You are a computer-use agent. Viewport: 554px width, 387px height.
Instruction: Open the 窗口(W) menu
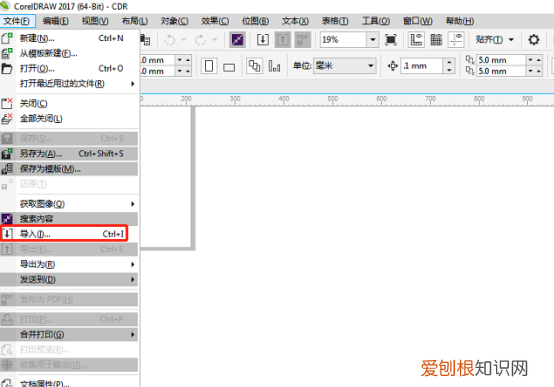click(418, 21)
